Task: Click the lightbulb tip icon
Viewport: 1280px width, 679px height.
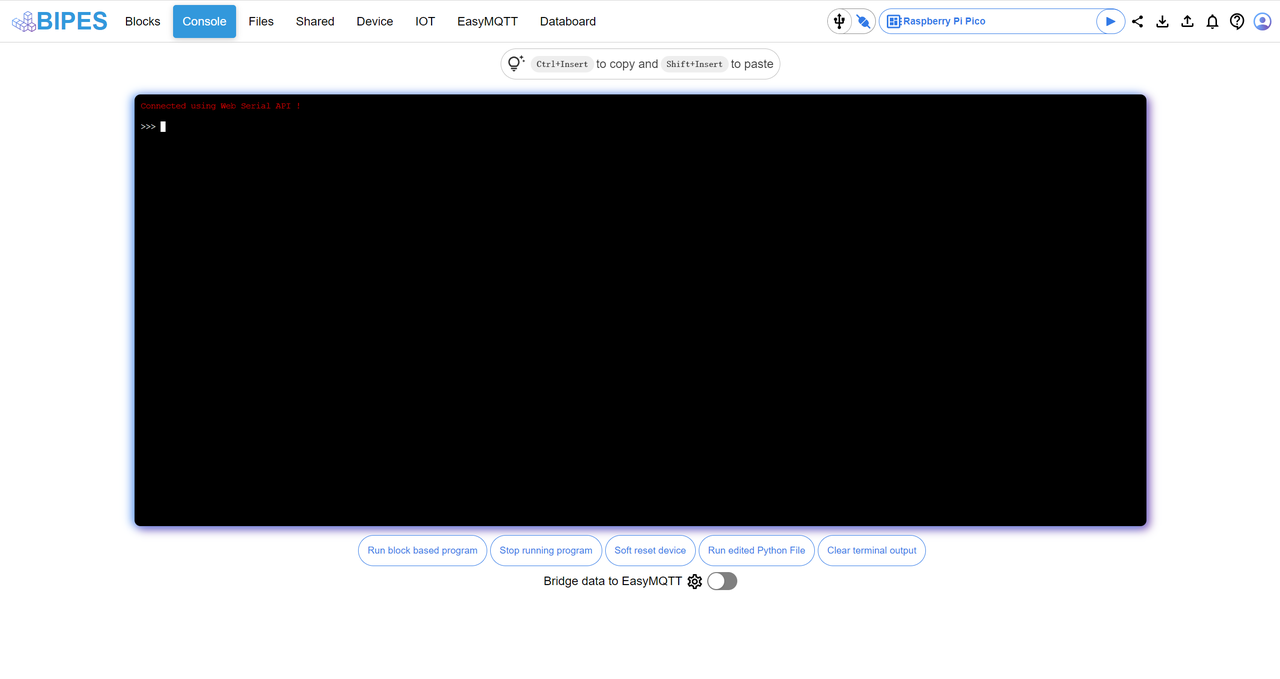Action: (516, 63)
